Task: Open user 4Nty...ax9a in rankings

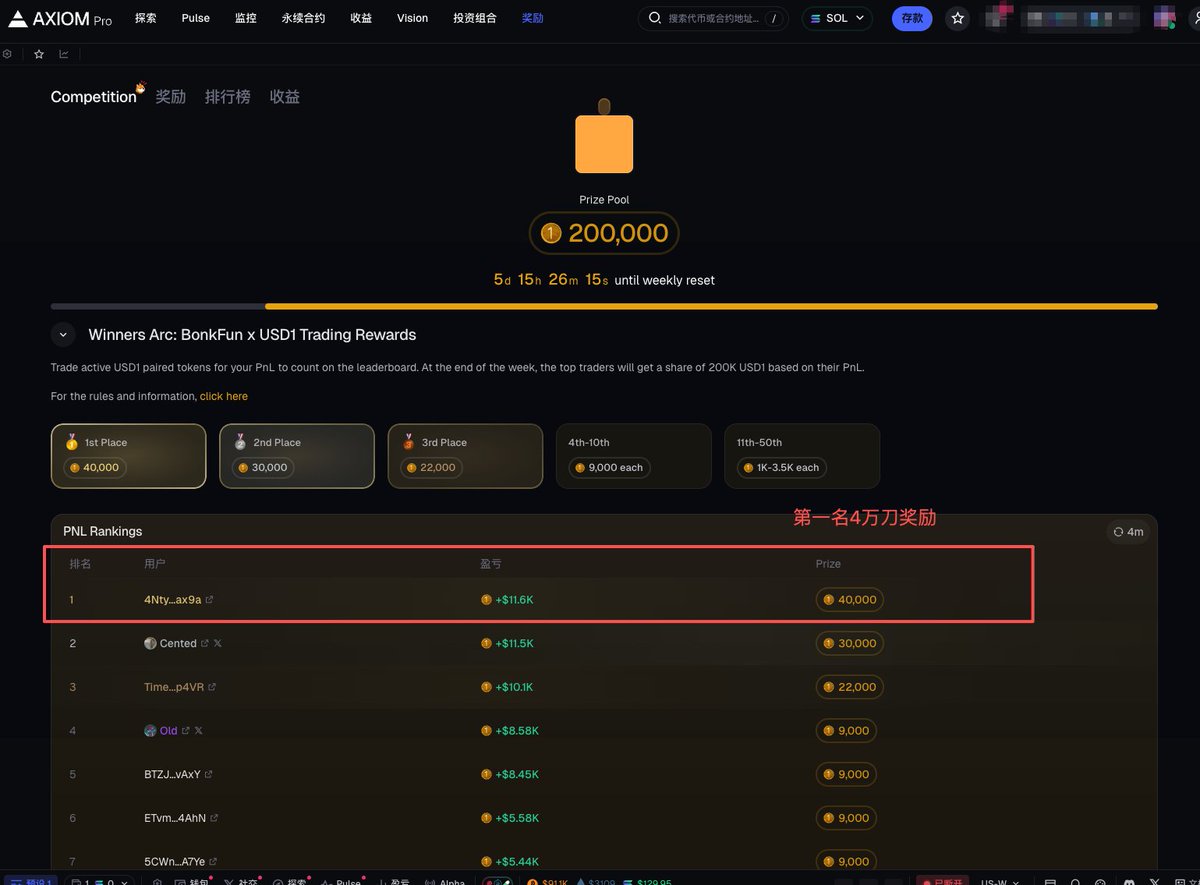Action: coord(173,600)
